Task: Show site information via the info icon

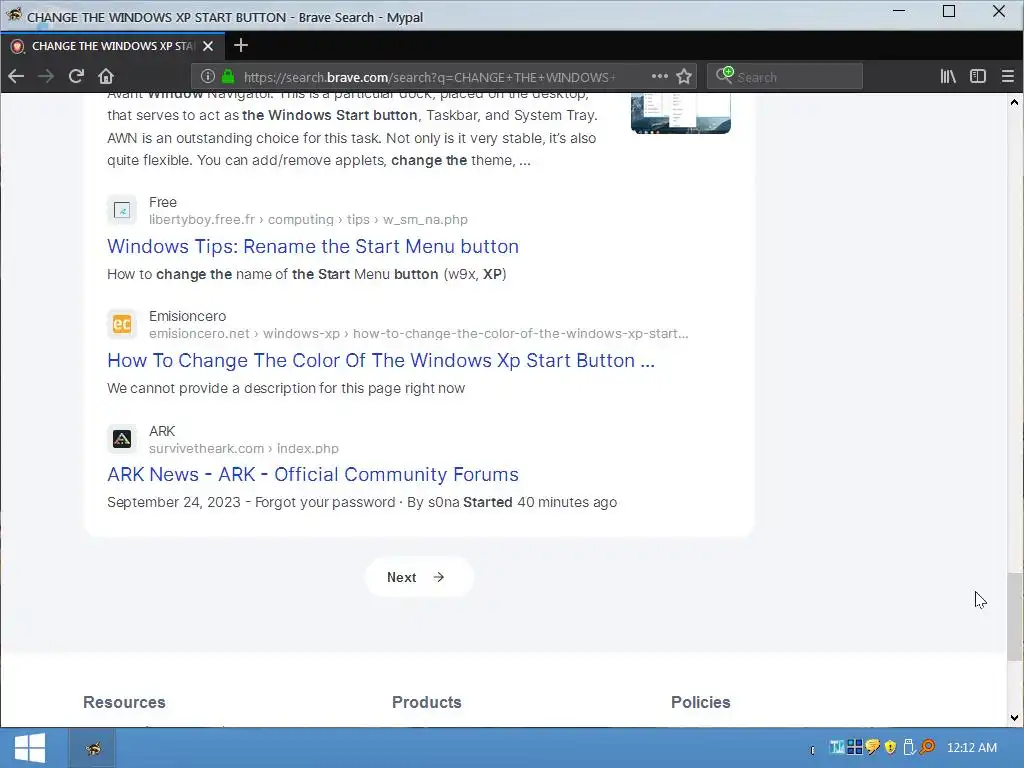Action: [208, 76]
